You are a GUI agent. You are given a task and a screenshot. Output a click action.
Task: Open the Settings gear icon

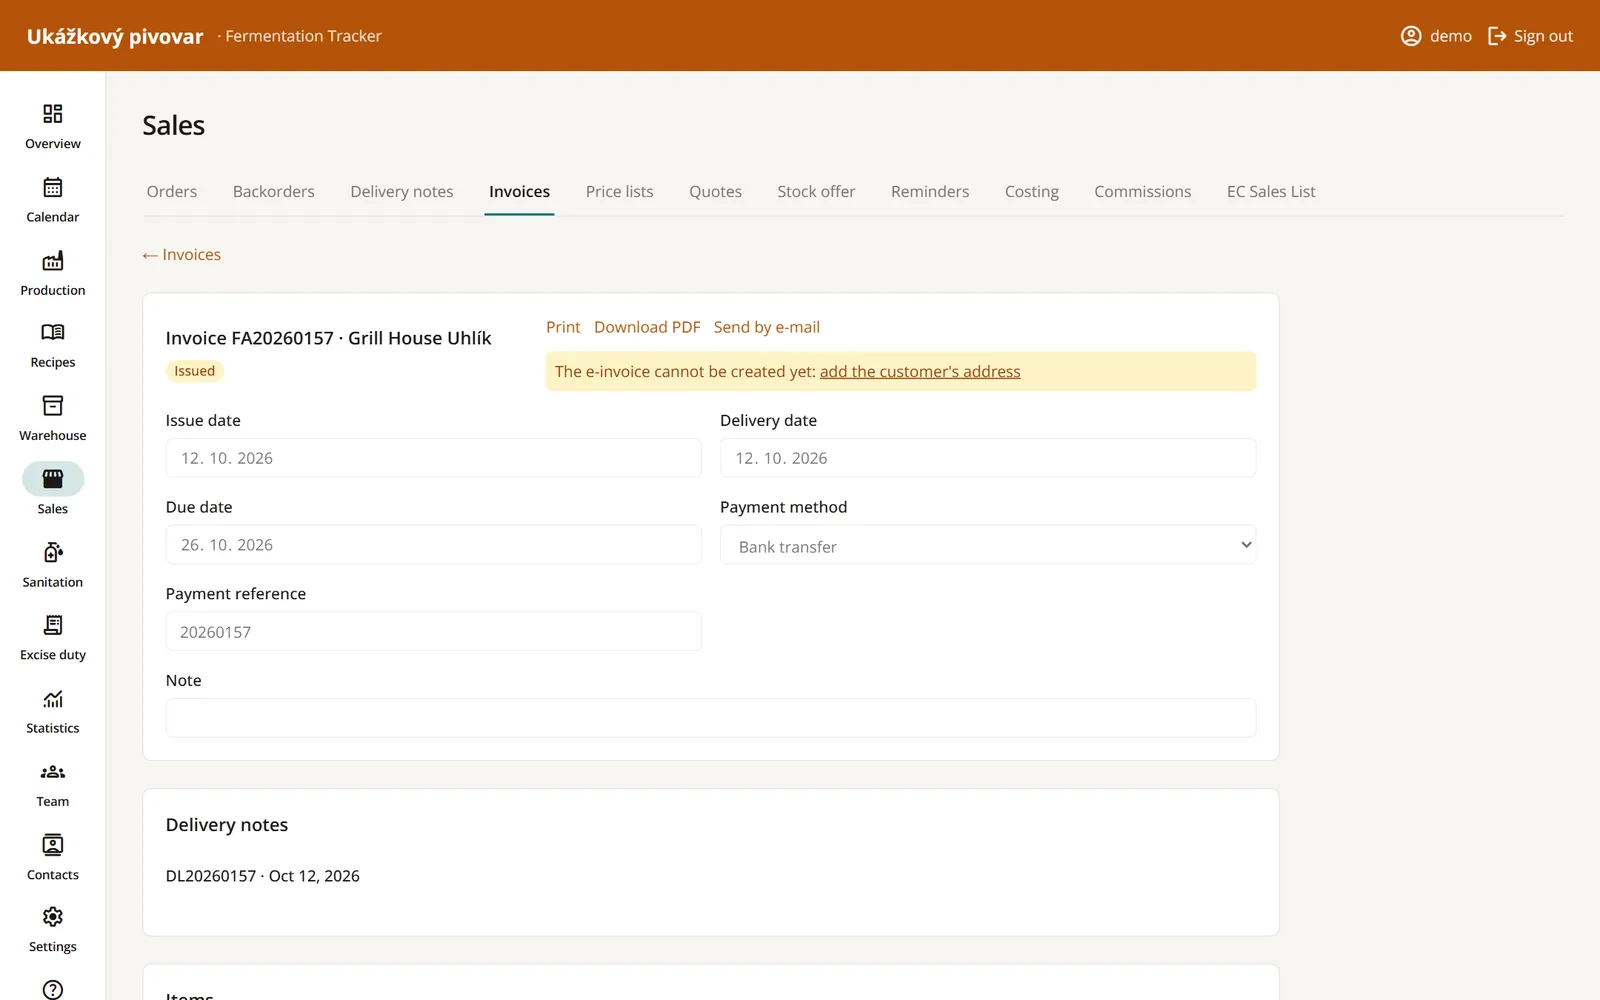[x=53, y=917]
